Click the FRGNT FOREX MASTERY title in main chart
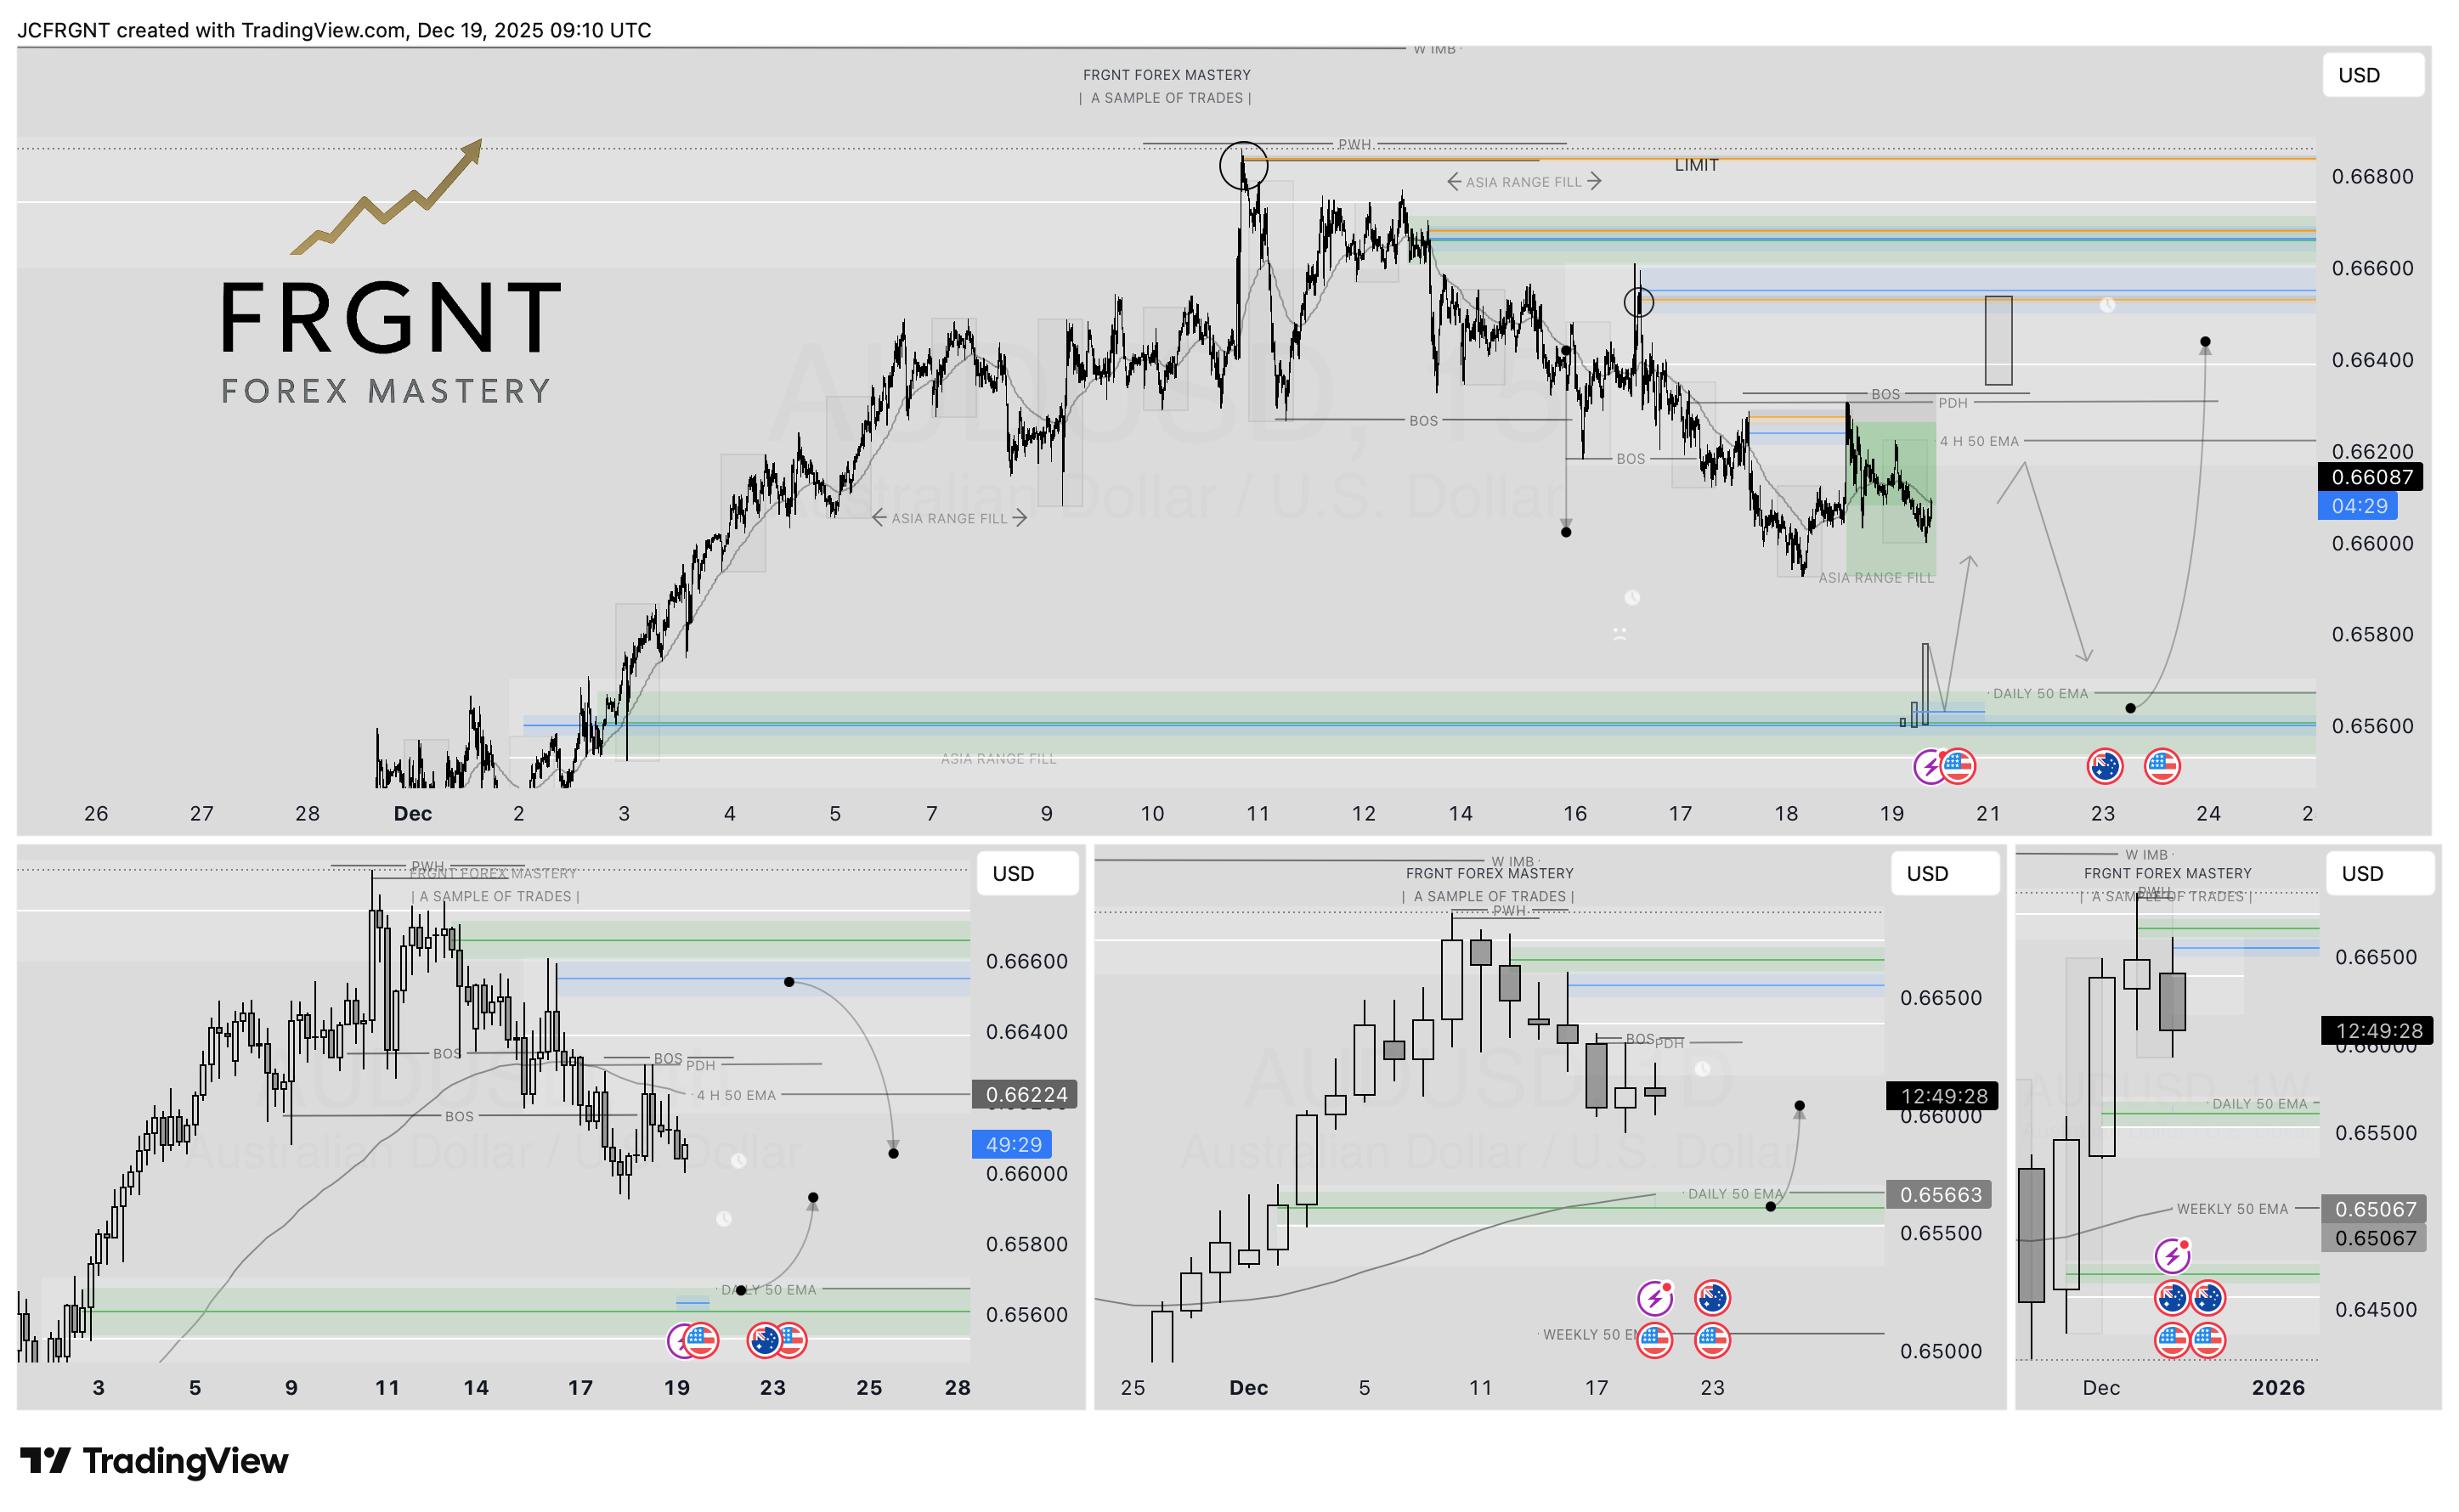This screenshot has width=2459, height=1512. tap(1166, 75)
